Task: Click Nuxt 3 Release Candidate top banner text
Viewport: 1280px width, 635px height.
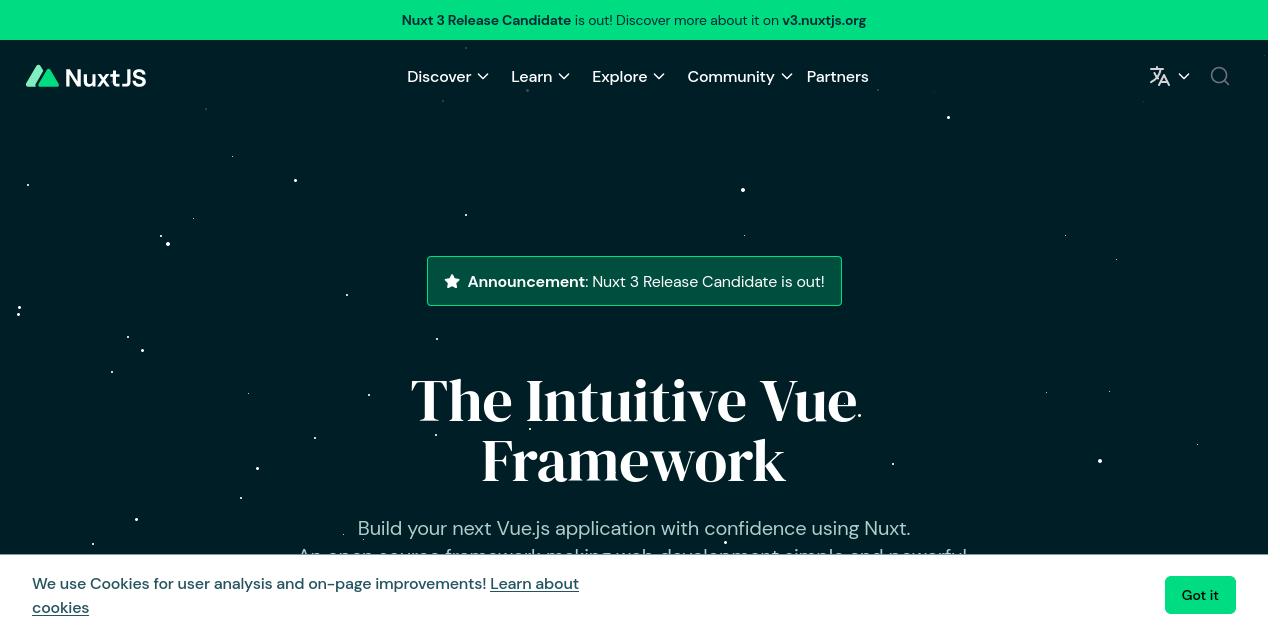Action: pos(486,20)
